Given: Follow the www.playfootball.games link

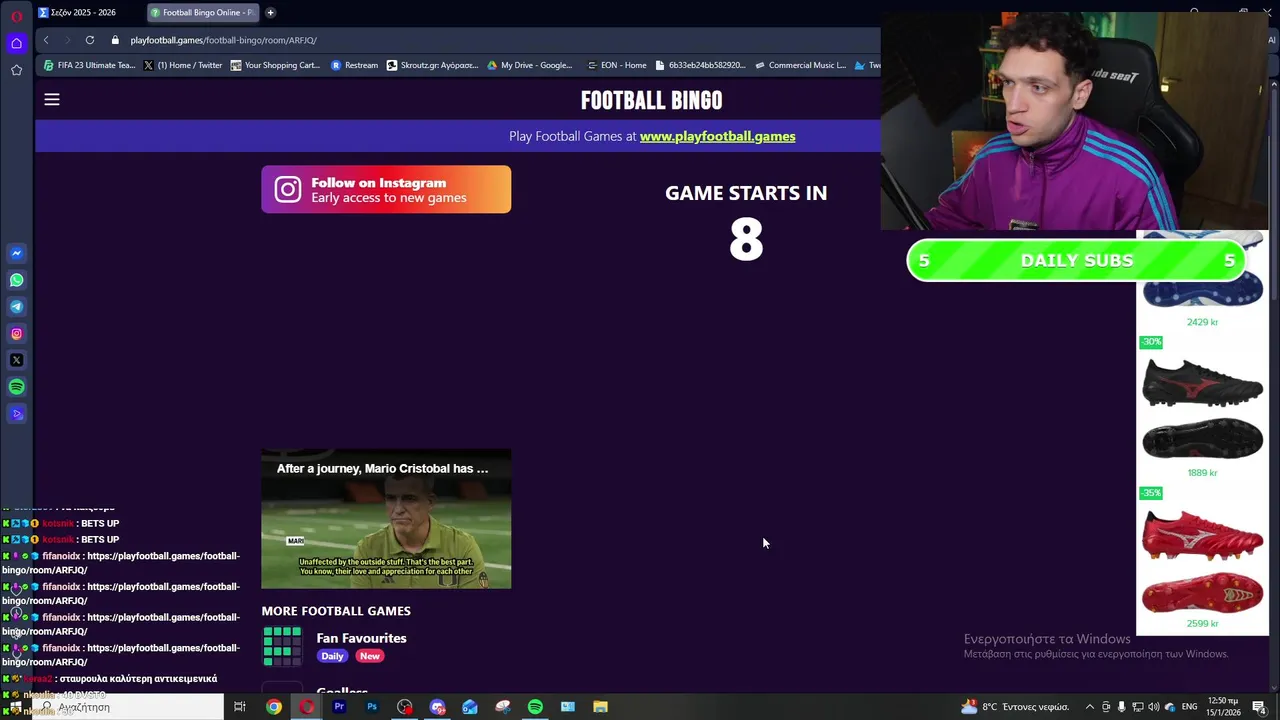Looking at the screenshot, I should (717, 136).
